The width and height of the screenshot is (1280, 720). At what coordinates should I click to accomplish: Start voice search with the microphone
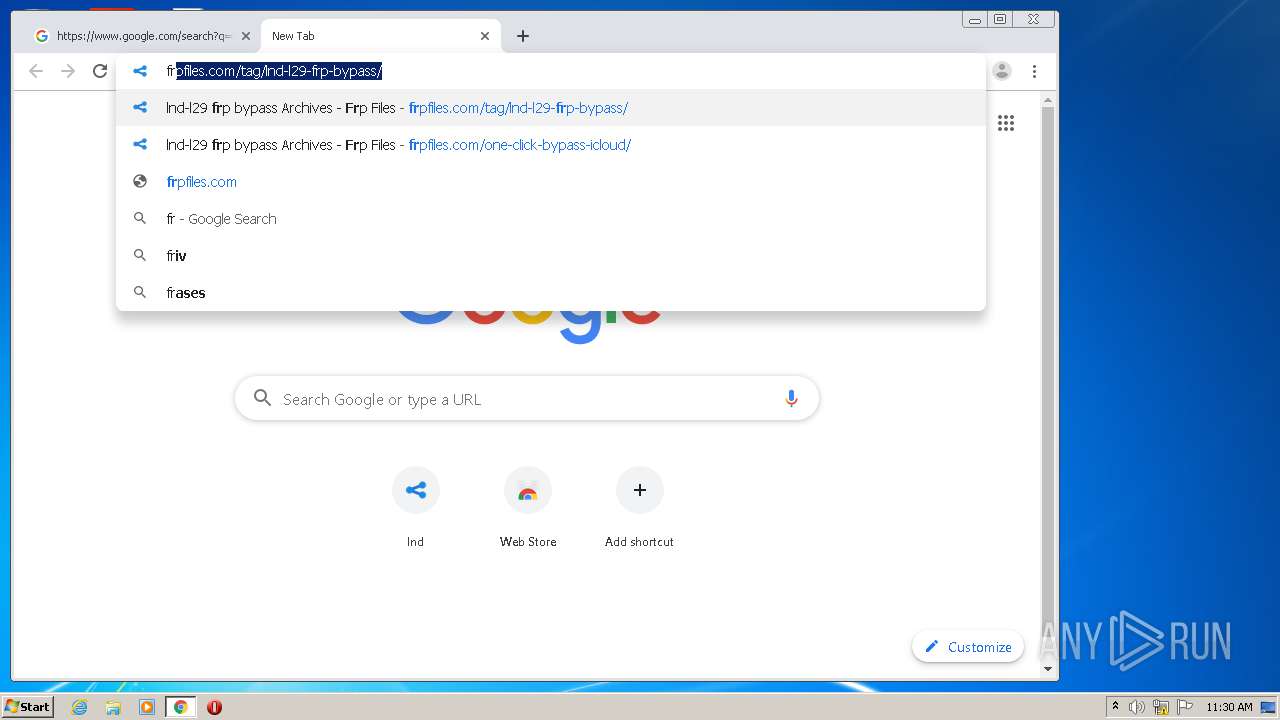tap(791, 399)
